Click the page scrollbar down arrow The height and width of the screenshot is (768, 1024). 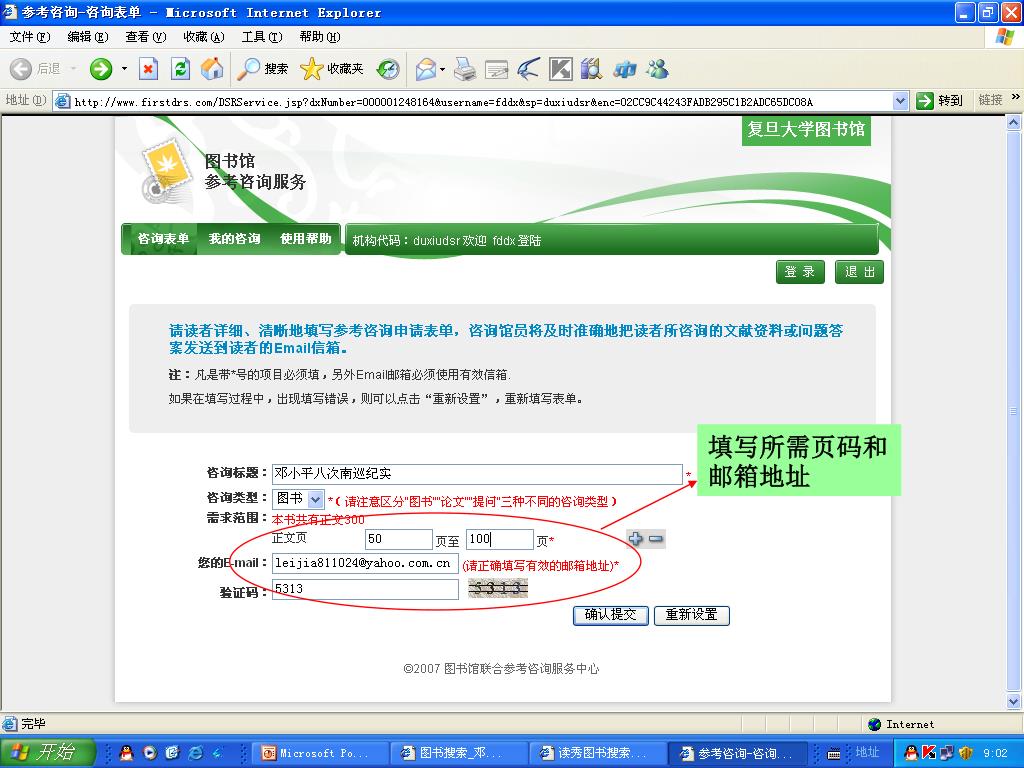[x=1014, y=702]
